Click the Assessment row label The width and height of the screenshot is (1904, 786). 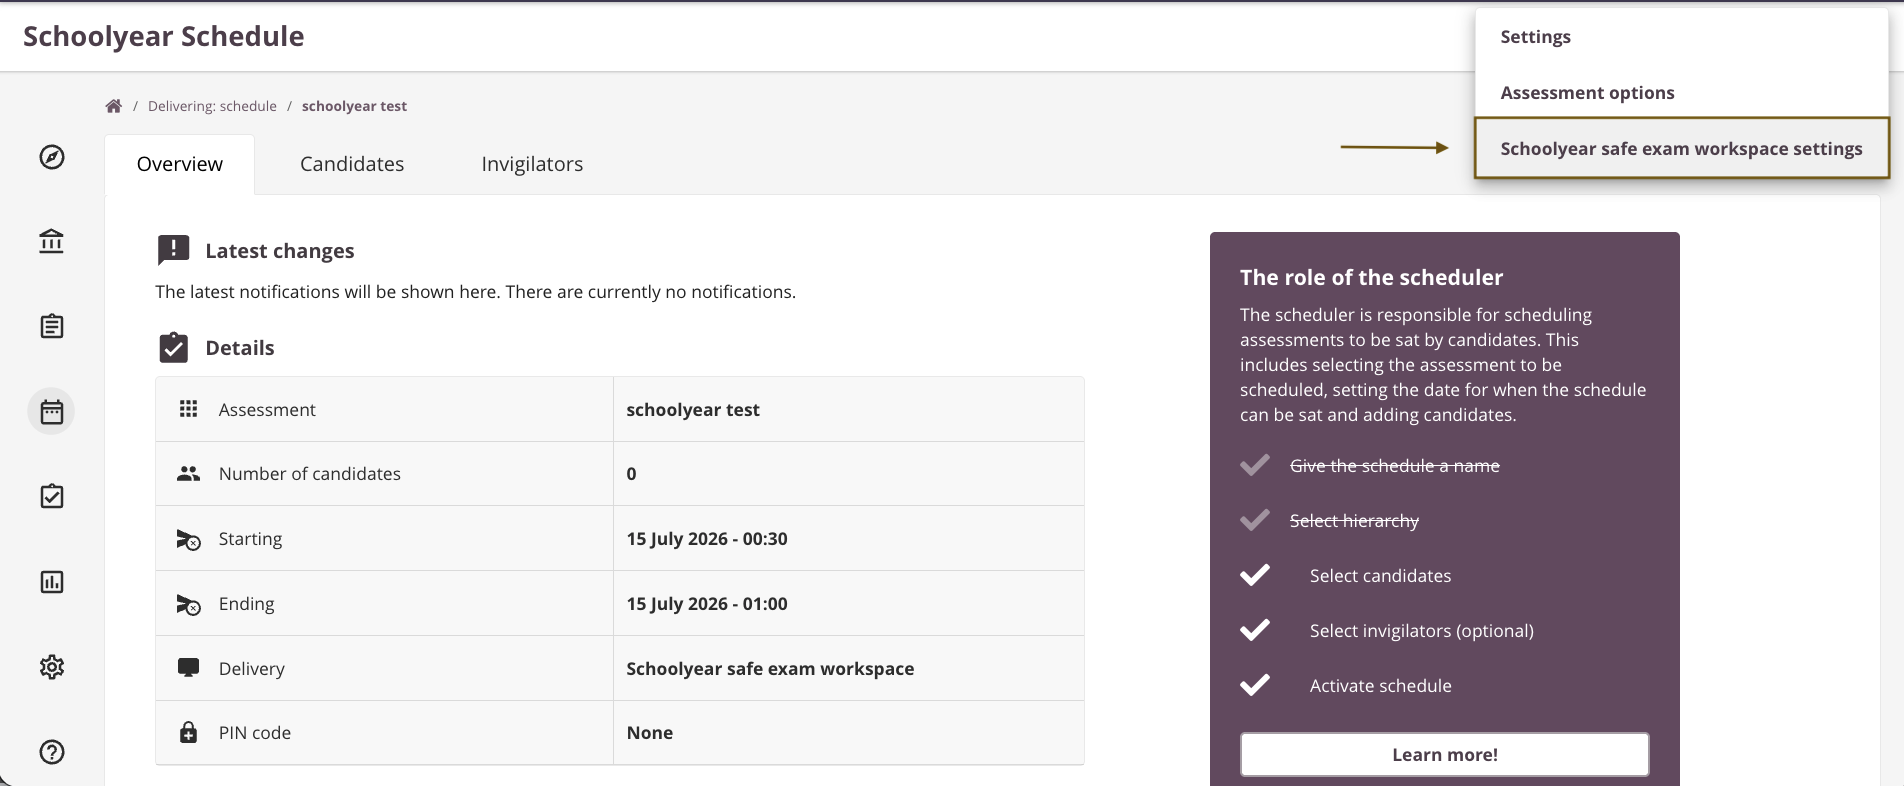[267, 410]
